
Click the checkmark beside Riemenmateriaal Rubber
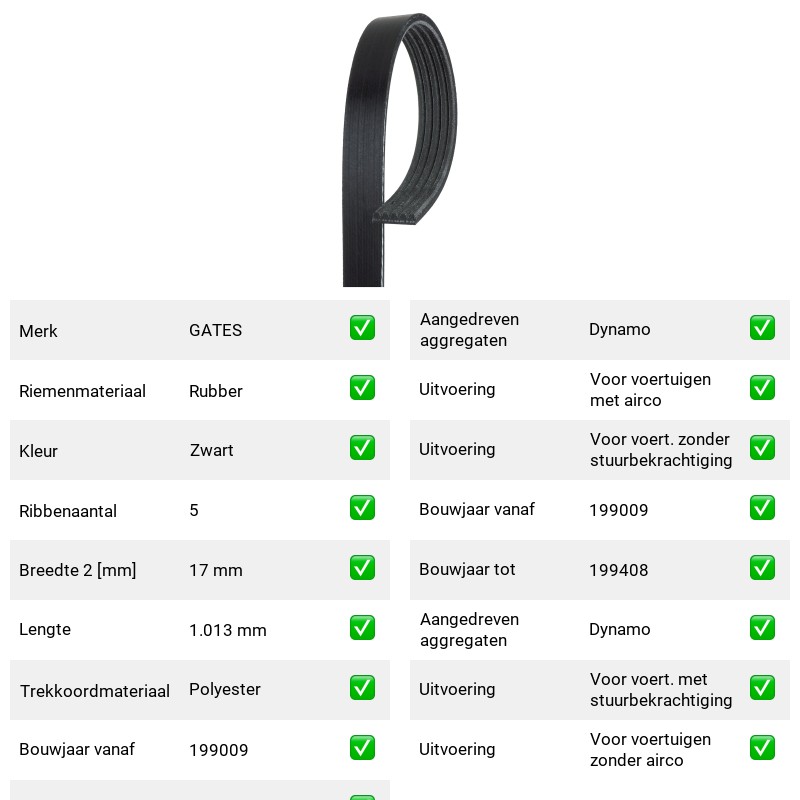[362, 388]
